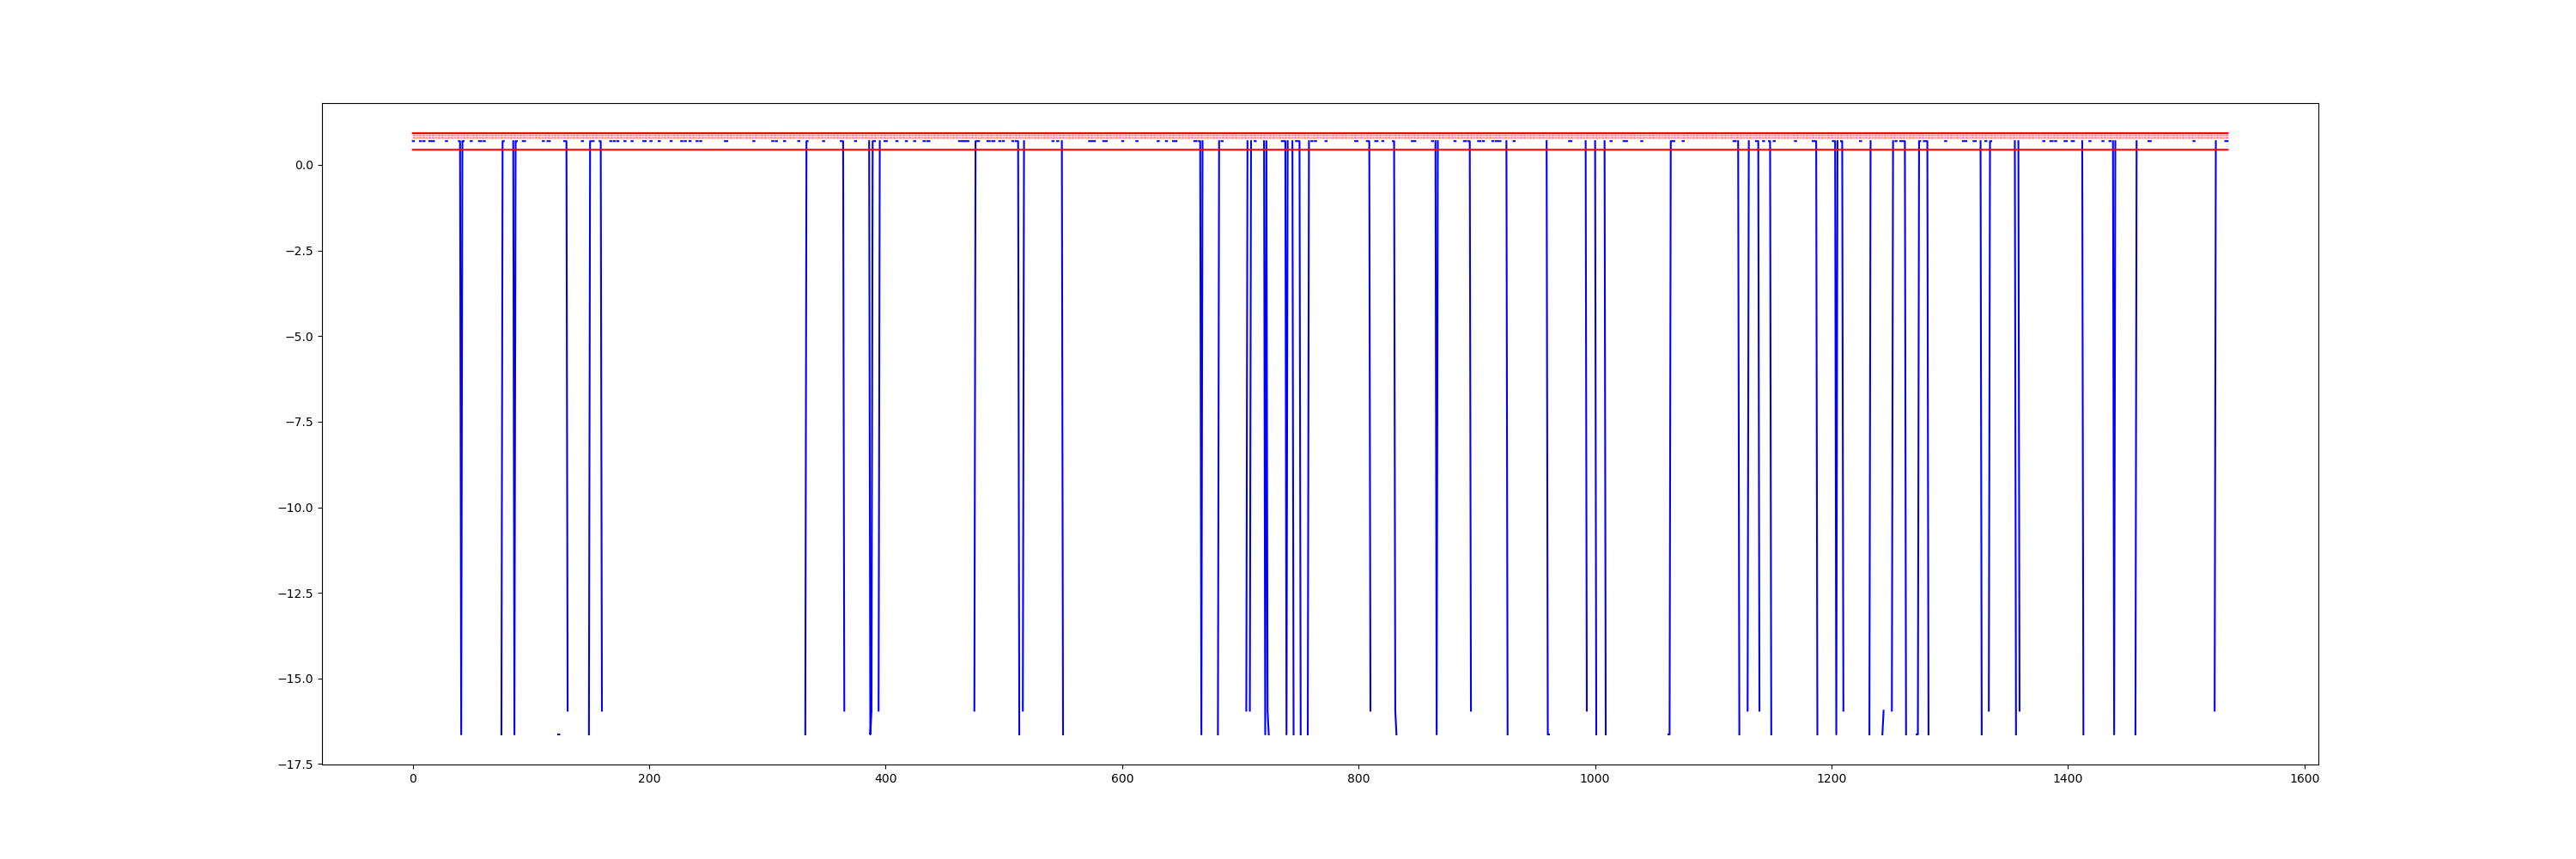The height and width of the screenshot is (859, 2576).
Task: Click the x-axis tick label 0
Action: (x=413, y=779)
